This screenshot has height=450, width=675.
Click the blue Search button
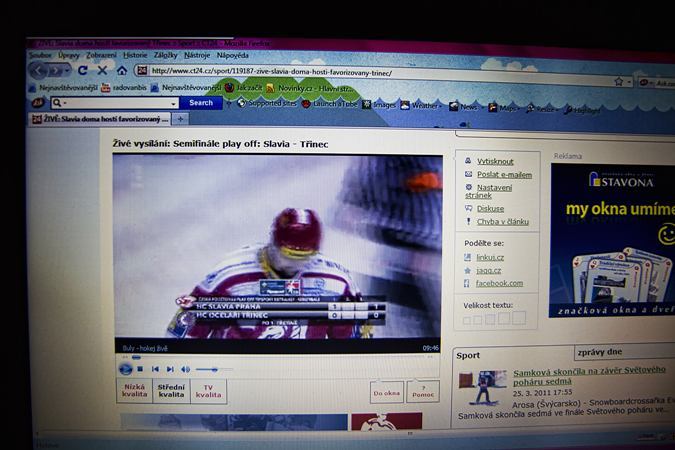[201, 103]
